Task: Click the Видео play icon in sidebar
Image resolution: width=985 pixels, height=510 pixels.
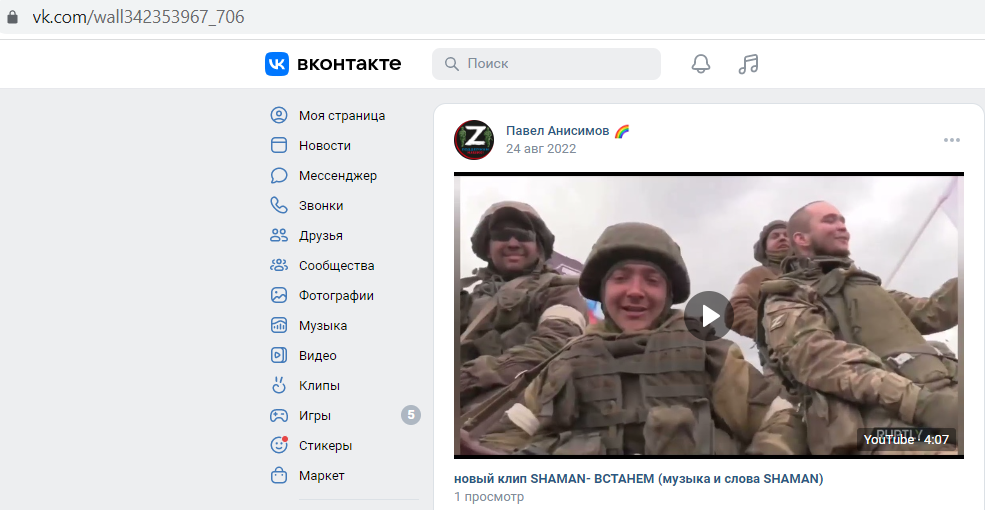Action: coord(278,355)
